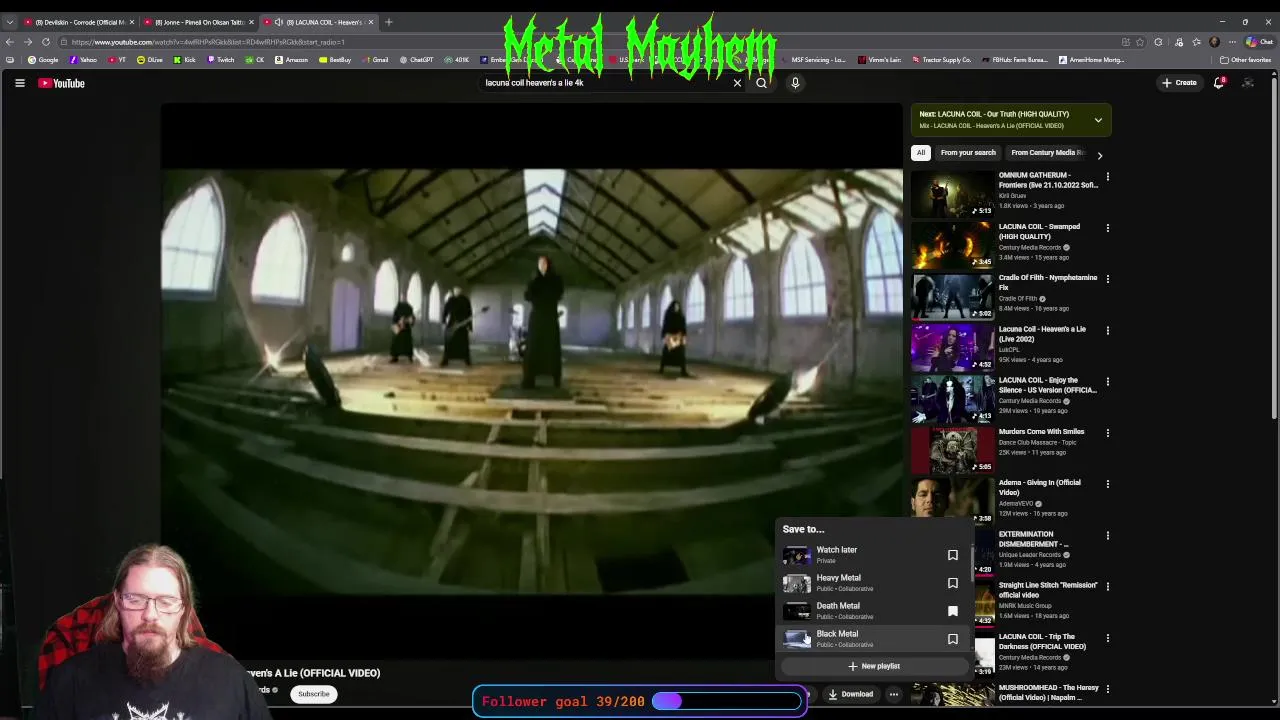Open the tab search dropdown in browser

pyautogui.click(x=10, y=22)
